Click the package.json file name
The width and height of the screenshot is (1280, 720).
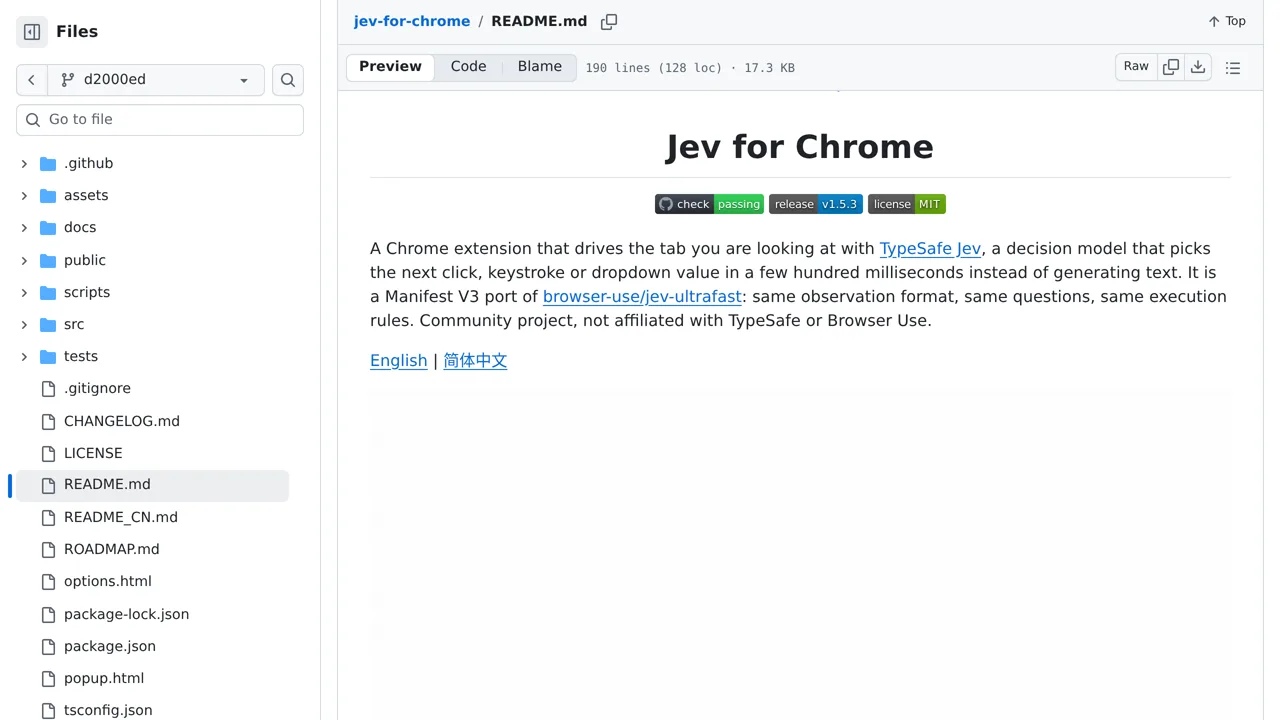pos(110,647)
